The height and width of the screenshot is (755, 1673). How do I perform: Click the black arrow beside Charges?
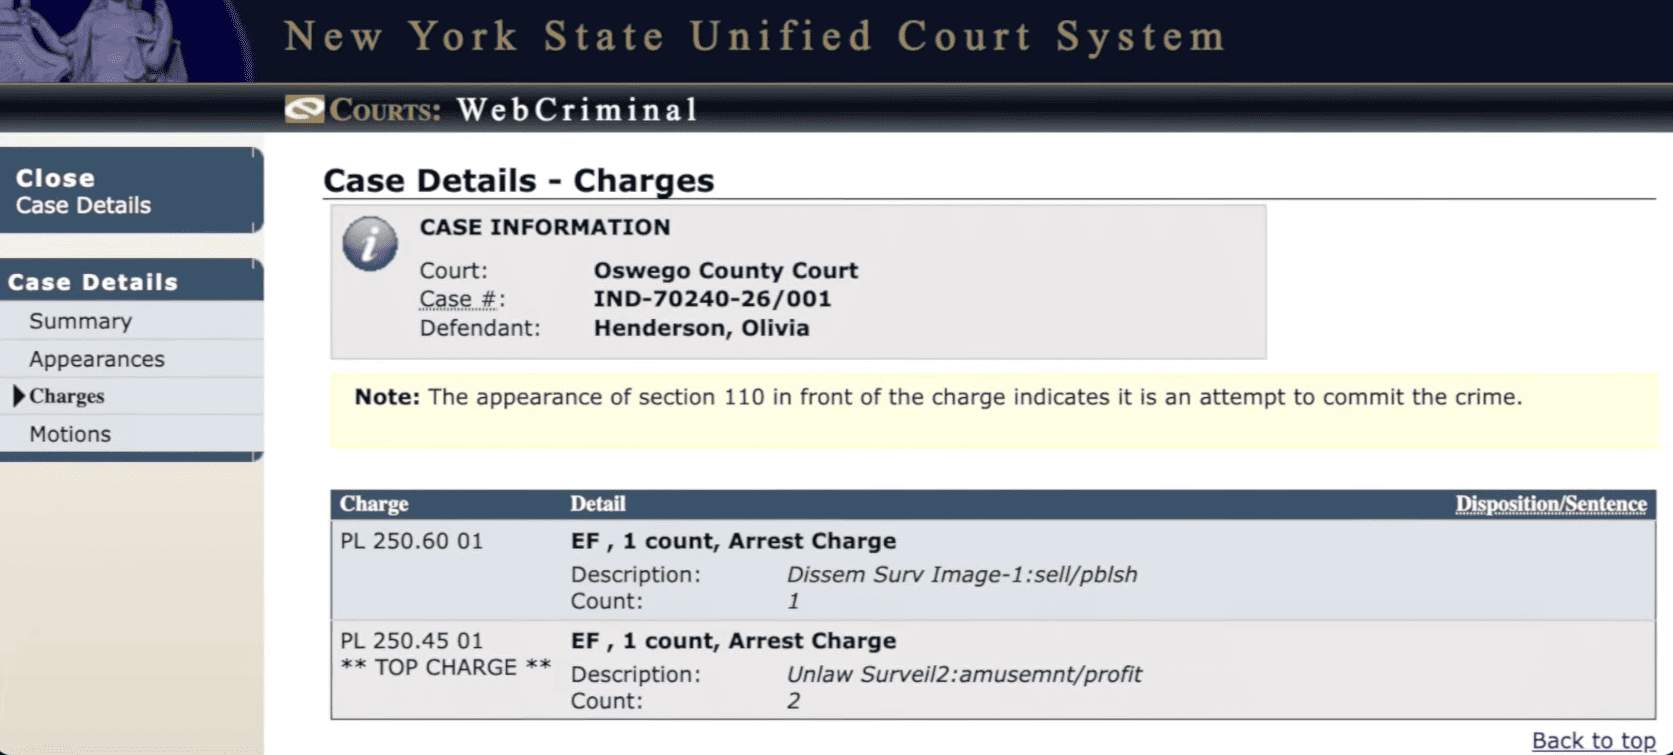18,396
